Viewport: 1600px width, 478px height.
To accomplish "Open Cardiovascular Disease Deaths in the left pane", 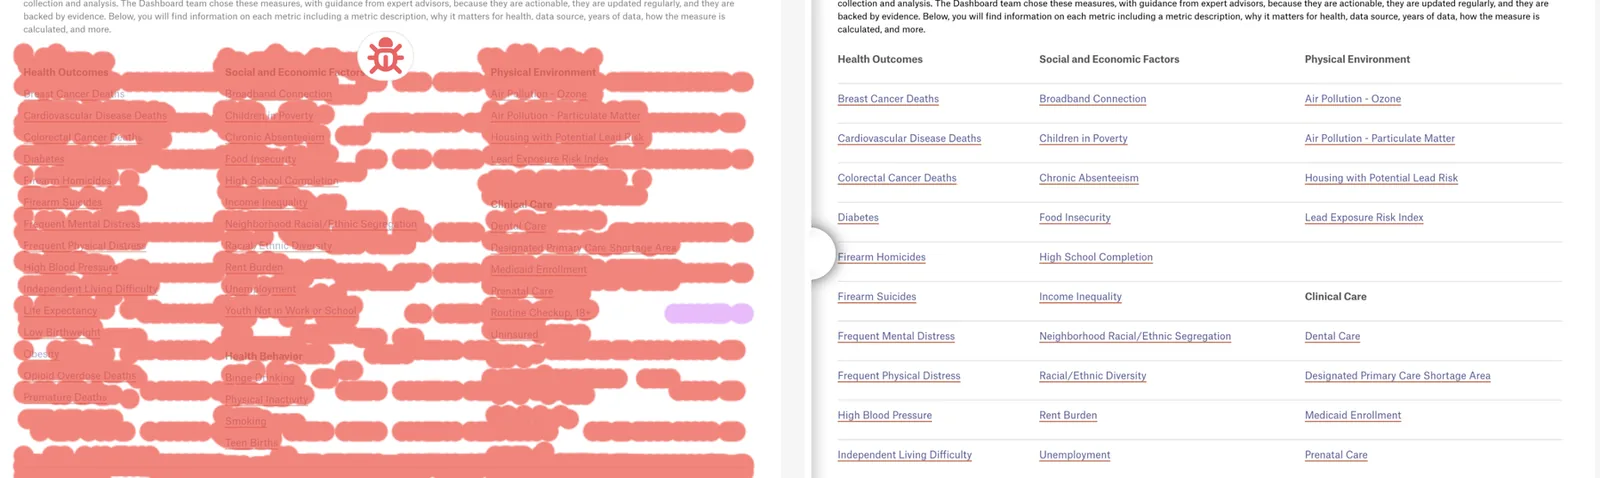I will click(95, 116).
